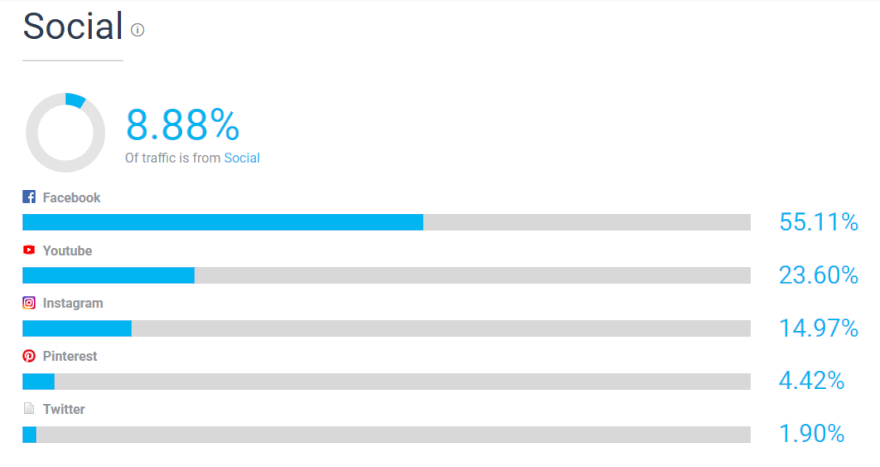This screenshot has height=467, width=880.
Task: Click the Facebook logo icon
Action: click(29, 196)
